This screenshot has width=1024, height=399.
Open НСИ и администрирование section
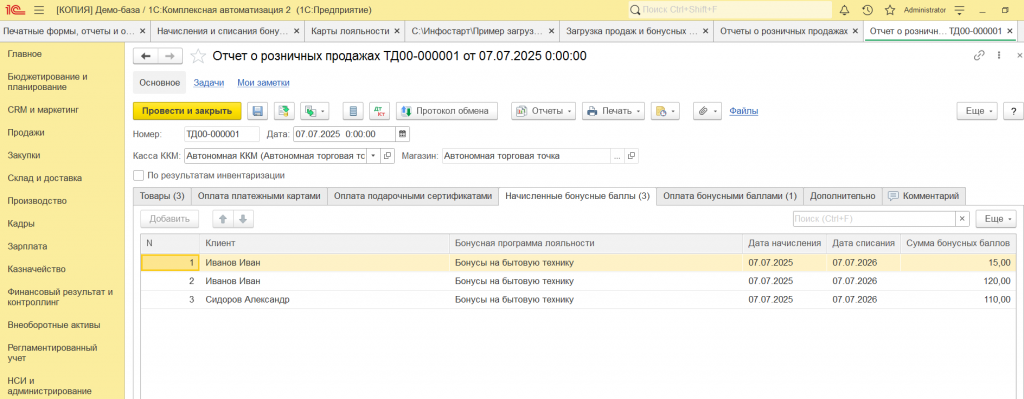coord(49,385)
